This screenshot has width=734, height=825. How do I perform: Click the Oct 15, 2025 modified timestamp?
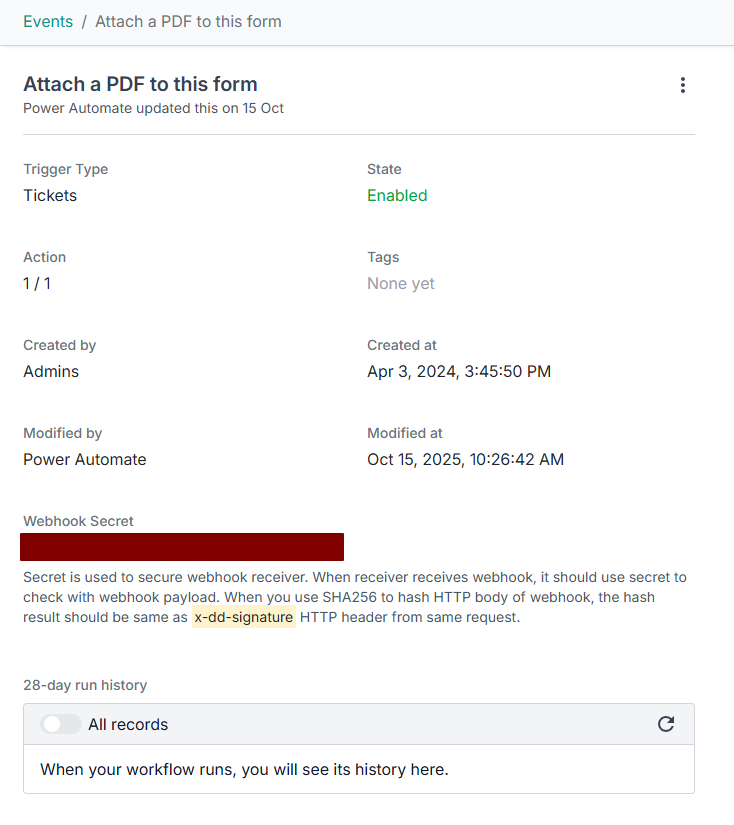point(465,460)
